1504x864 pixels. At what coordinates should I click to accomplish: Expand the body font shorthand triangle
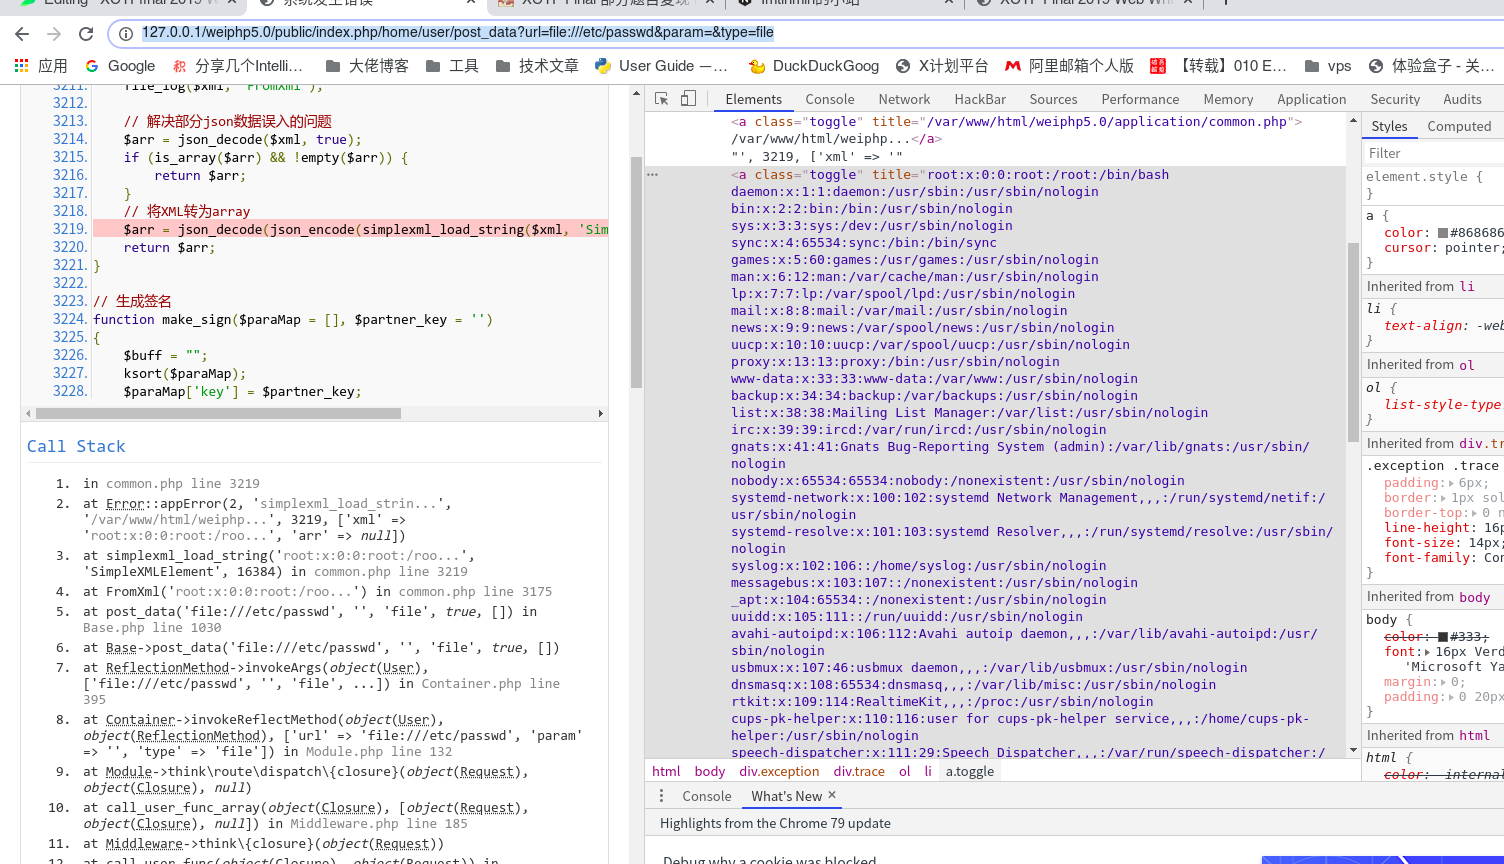1427,652
